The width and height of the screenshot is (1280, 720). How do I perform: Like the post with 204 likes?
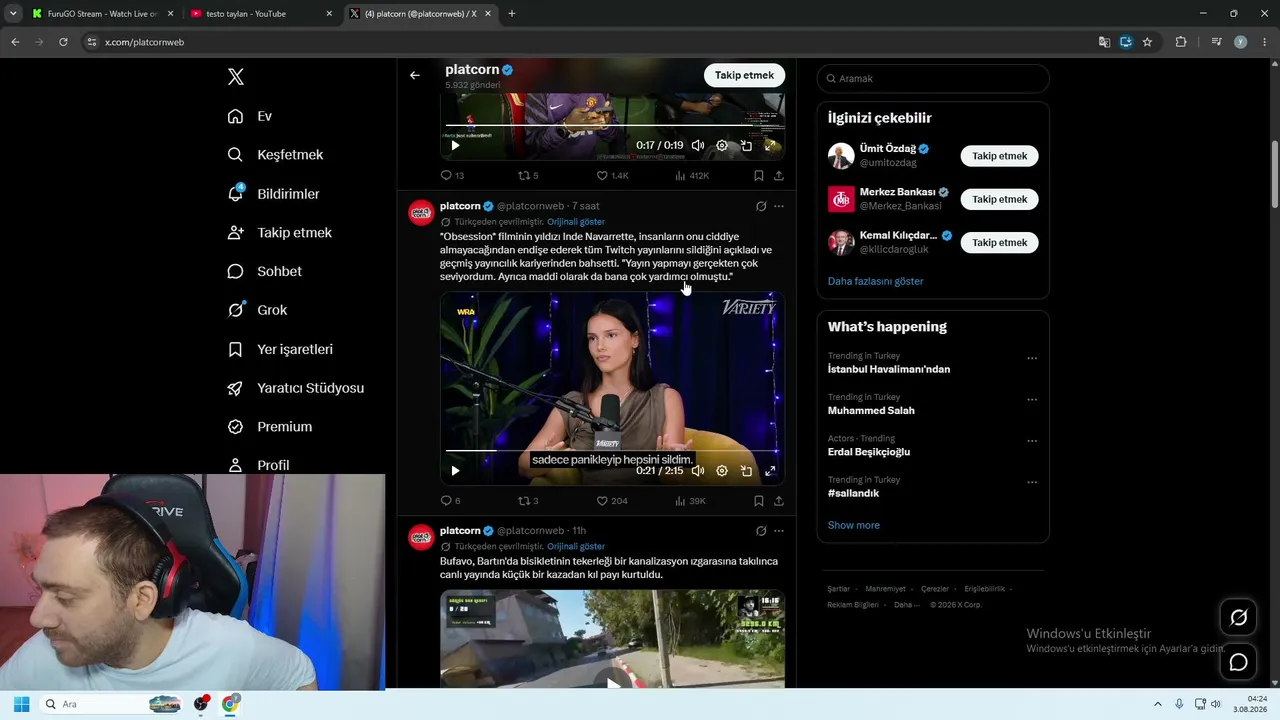612,501
